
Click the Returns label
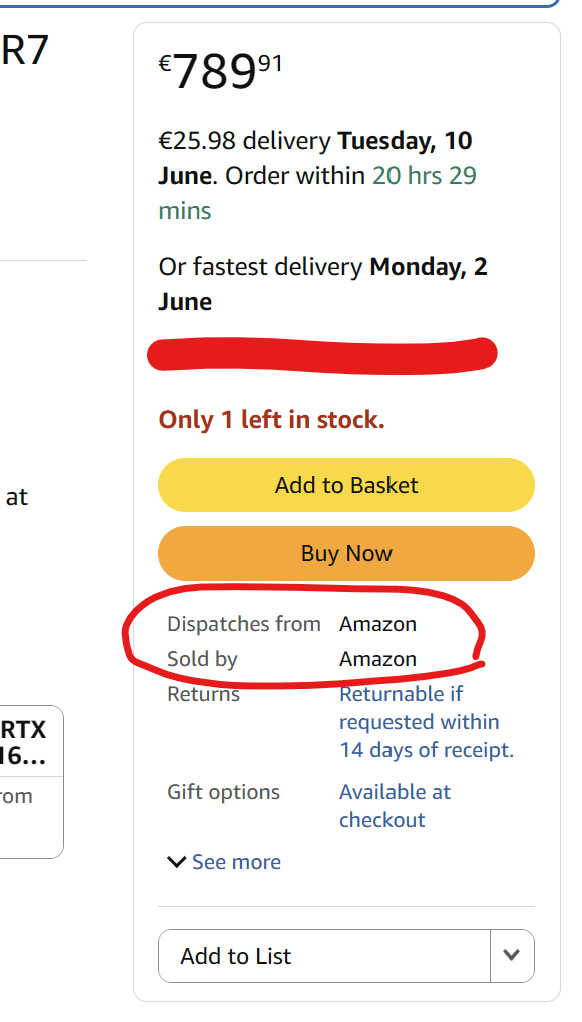point(203,694)
